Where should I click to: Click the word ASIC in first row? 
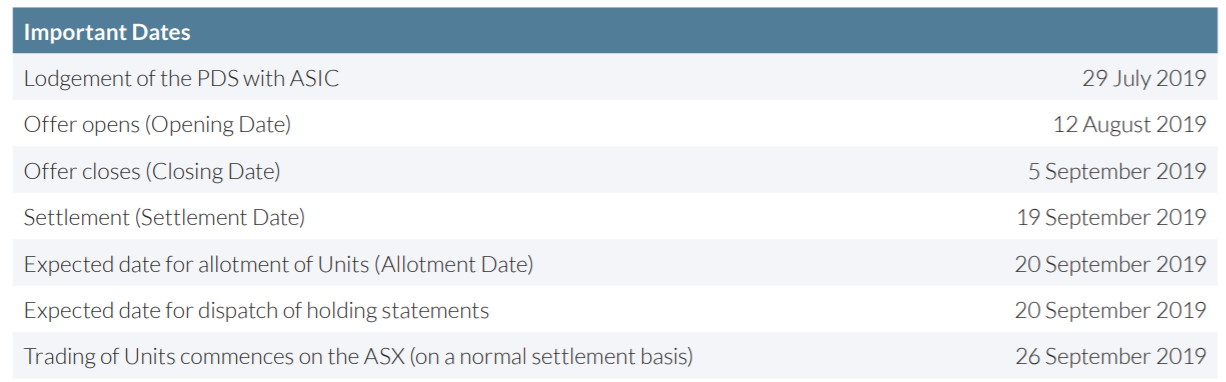(x=315, y=78)
